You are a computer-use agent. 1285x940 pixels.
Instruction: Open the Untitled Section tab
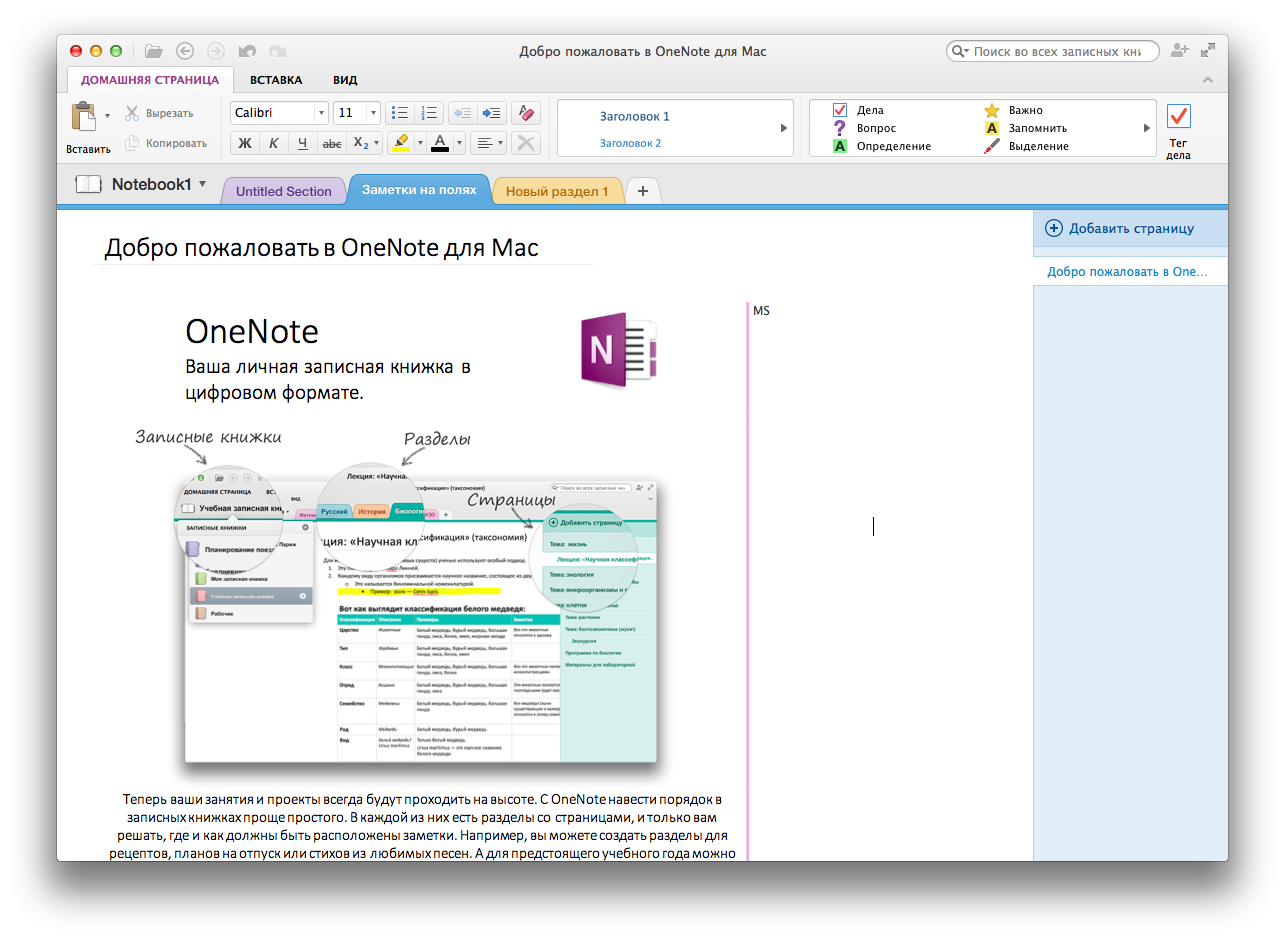coord(283,191)
